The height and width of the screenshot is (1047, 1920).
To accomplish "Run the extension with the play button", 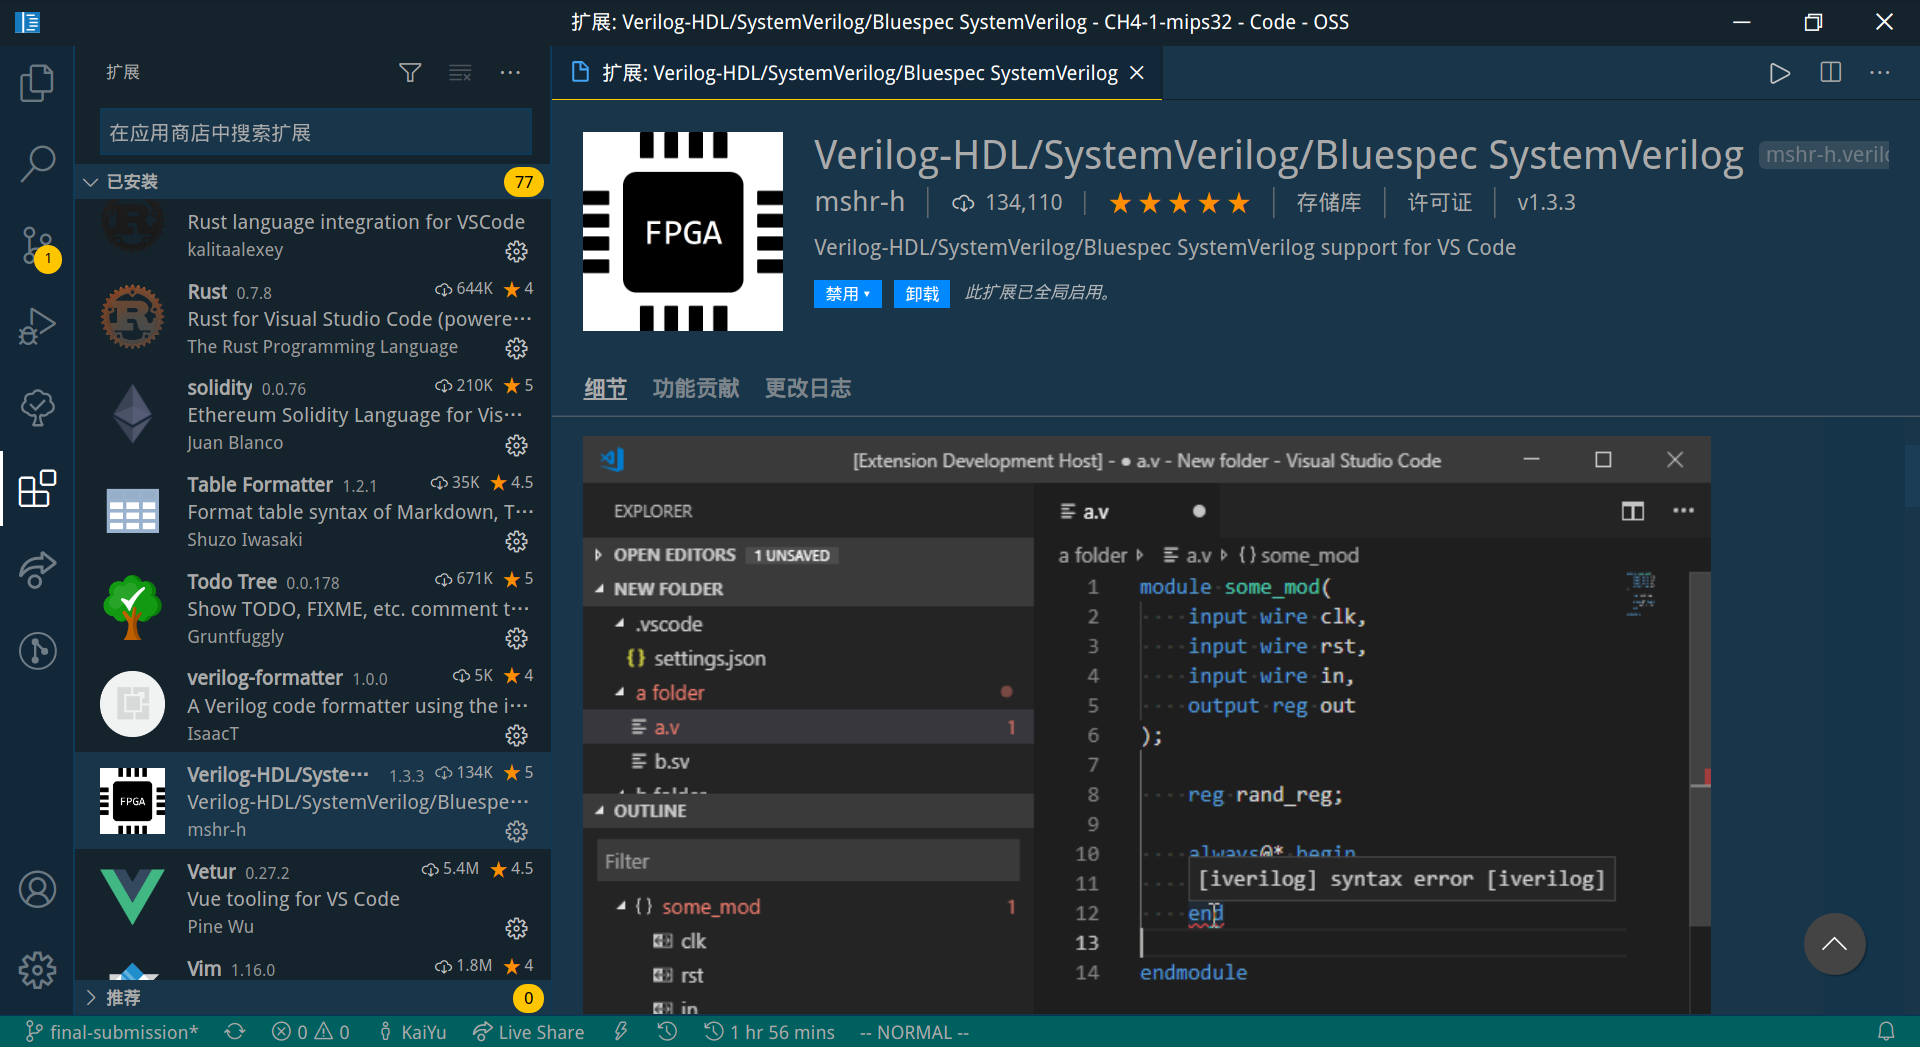I will pos(1779,72).
